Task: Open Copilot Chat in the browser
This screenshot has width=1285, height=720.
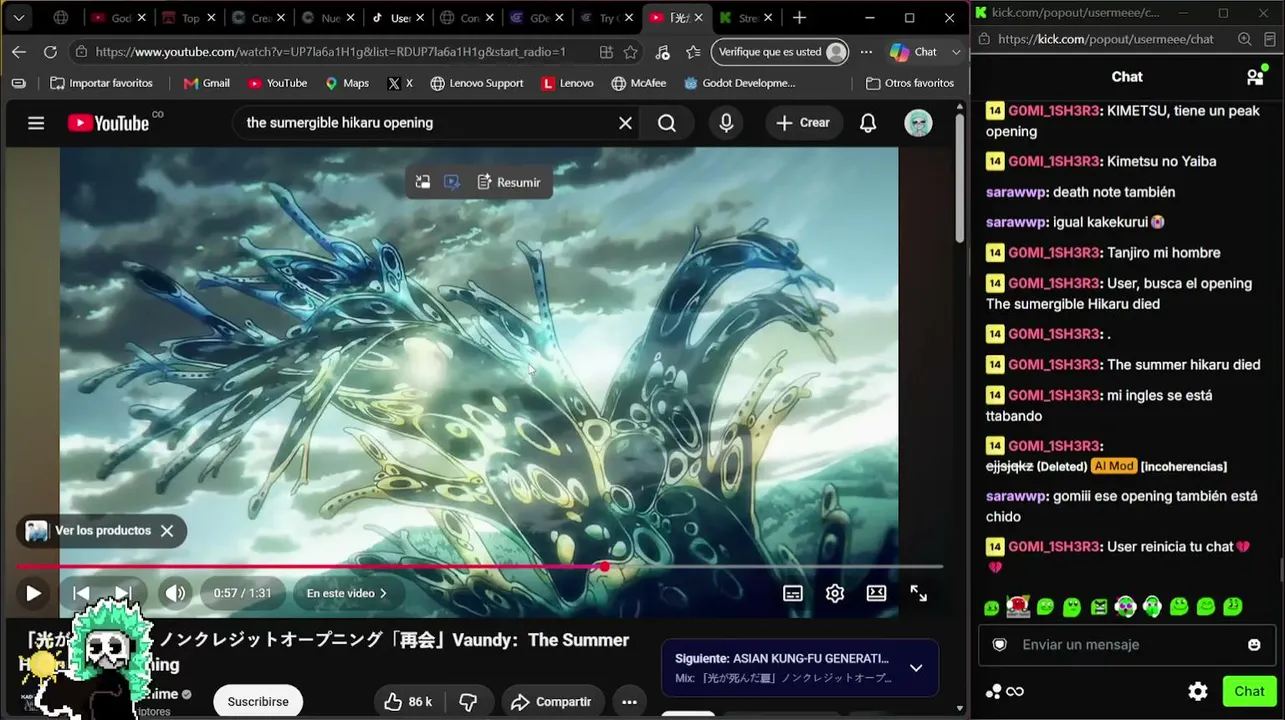Action: click(913, 52)
